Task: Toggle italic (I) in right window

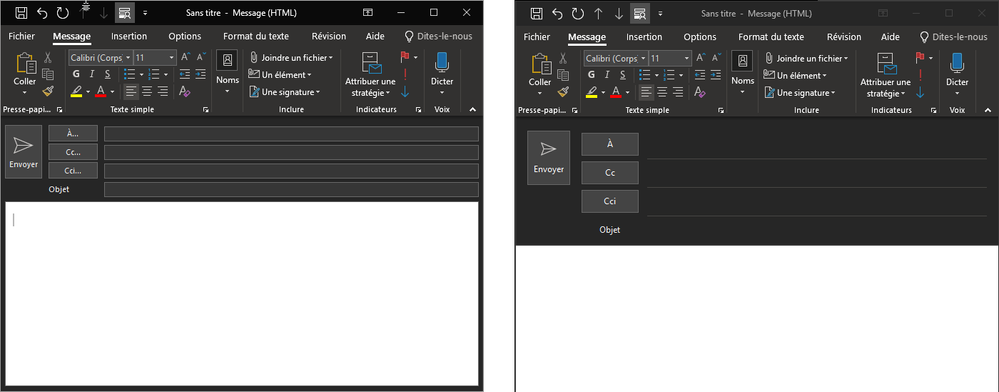Action: point(607,75)
